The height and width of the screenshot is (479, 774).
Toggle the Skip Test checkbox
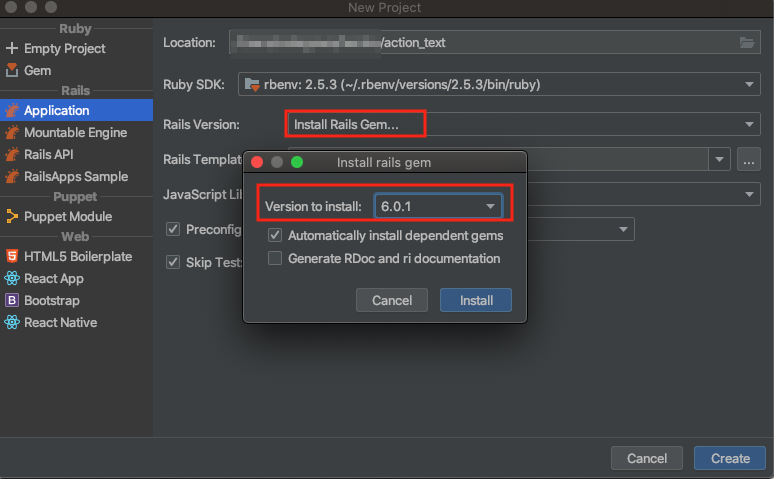tap(173, 262)
